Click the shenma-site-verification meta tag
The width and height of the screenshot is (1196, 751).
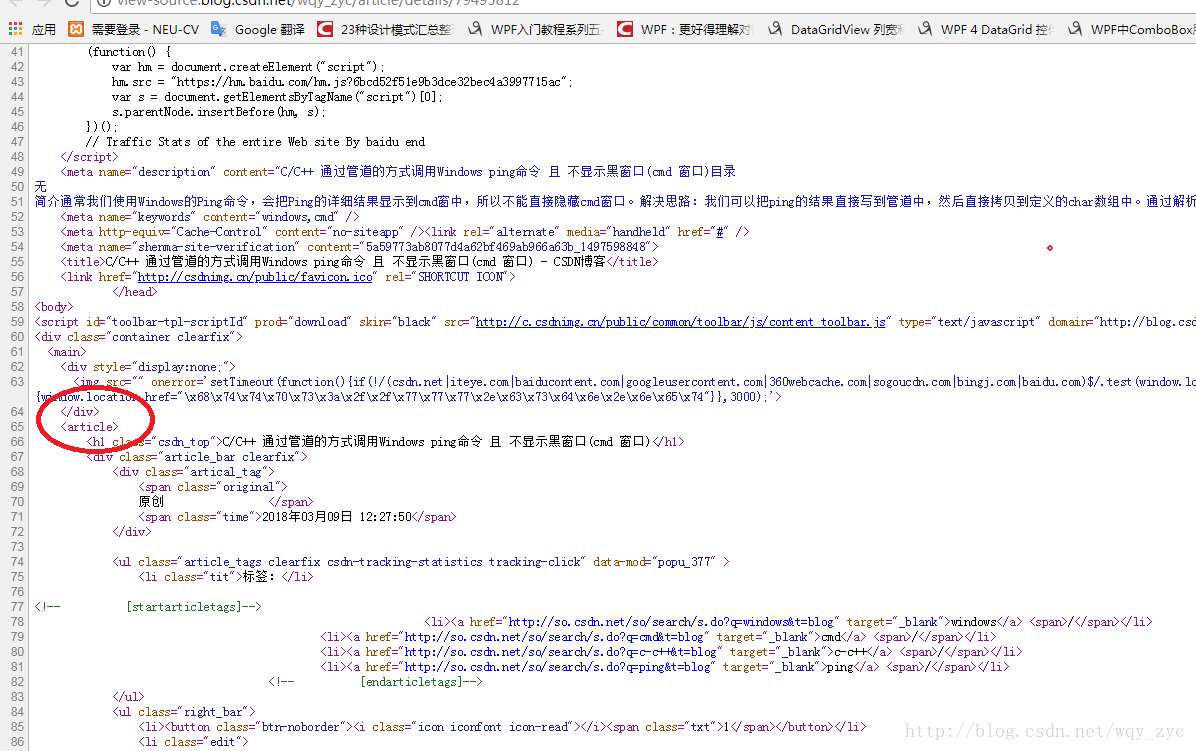[x=359, y=247]
